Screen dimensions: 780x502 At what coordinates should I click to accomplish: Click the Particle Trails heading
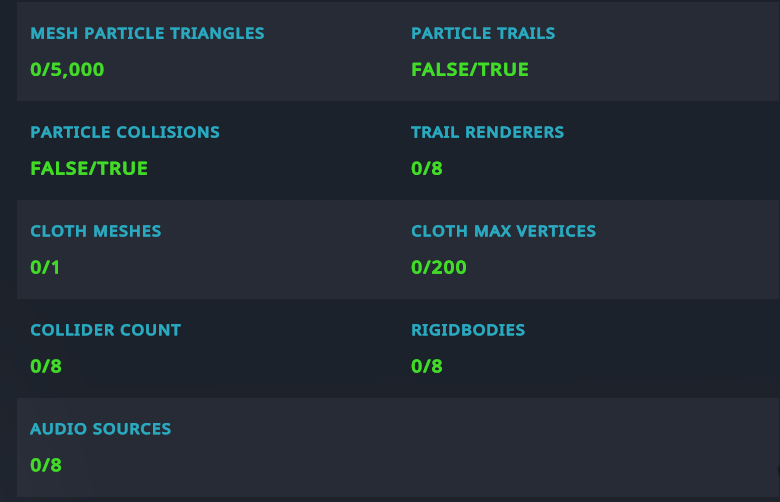482,33
